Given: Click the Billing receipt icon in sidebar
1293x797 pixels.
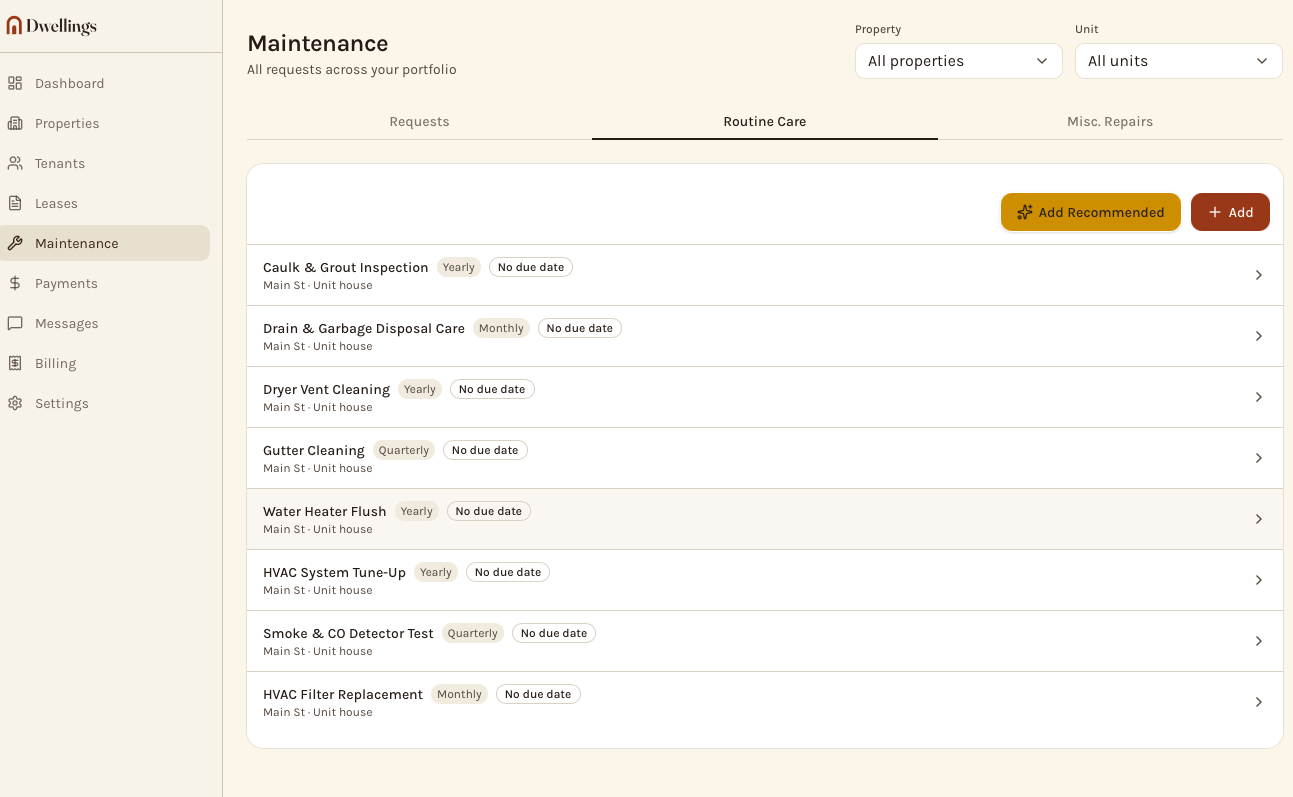Looking at the screenshot, I should (x=15, y=363).
